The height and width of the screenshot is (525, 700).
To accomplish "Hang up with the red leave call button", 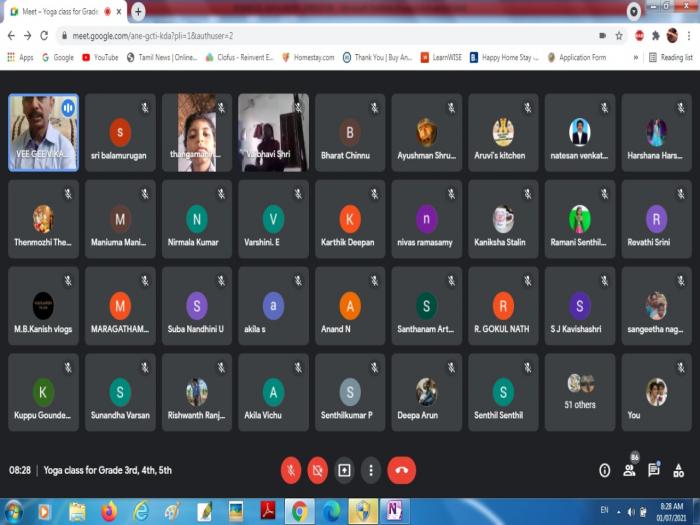I will (x=401, y=470).
